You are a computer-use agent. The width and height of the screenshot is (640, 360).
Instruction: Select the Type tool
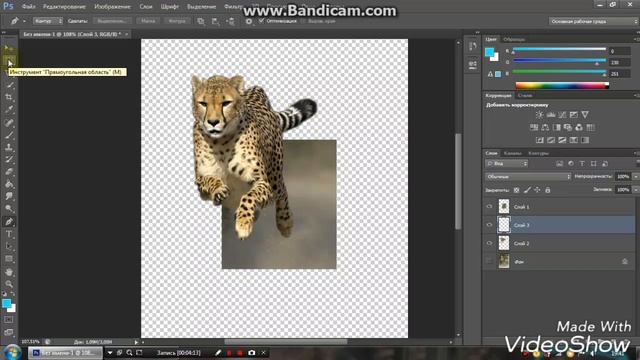(9, 234)
